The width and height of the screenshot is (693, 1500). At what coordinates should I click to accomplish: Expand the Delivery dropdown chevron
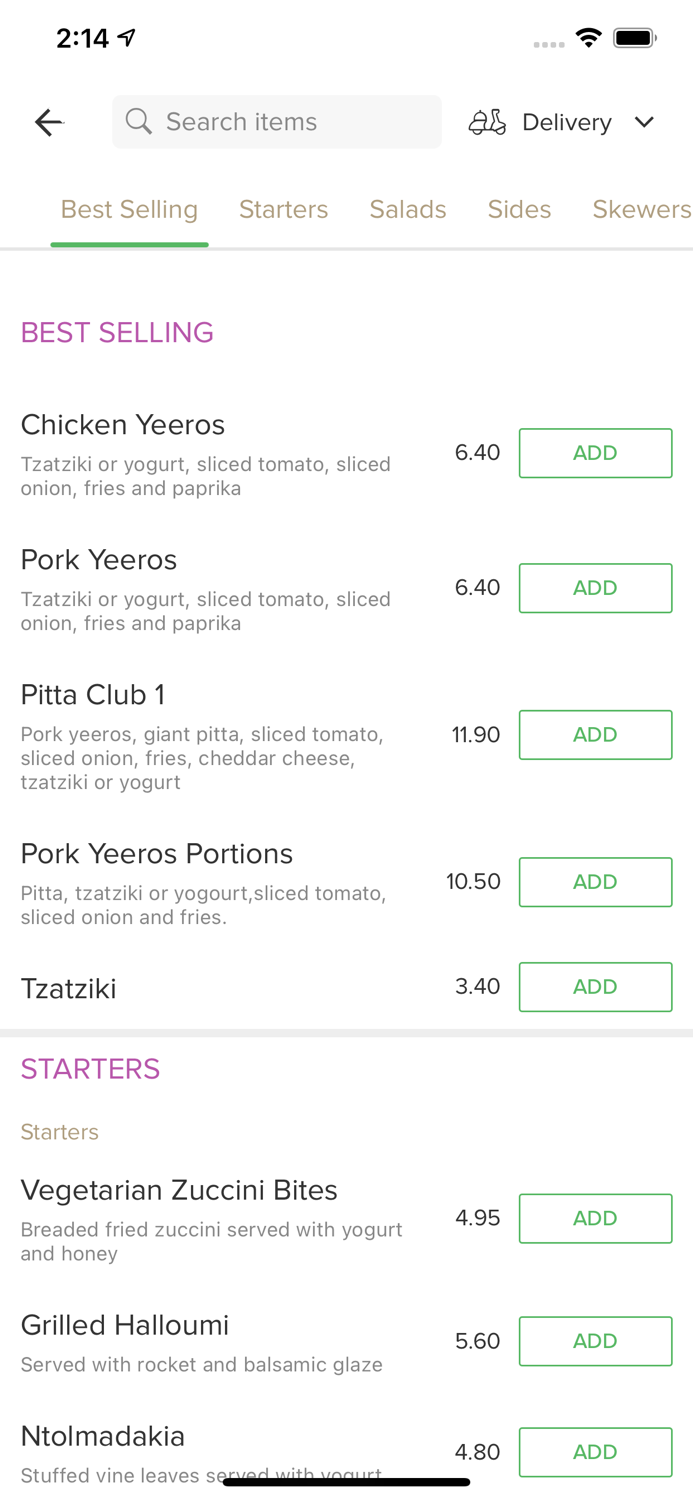pos(644,122)
